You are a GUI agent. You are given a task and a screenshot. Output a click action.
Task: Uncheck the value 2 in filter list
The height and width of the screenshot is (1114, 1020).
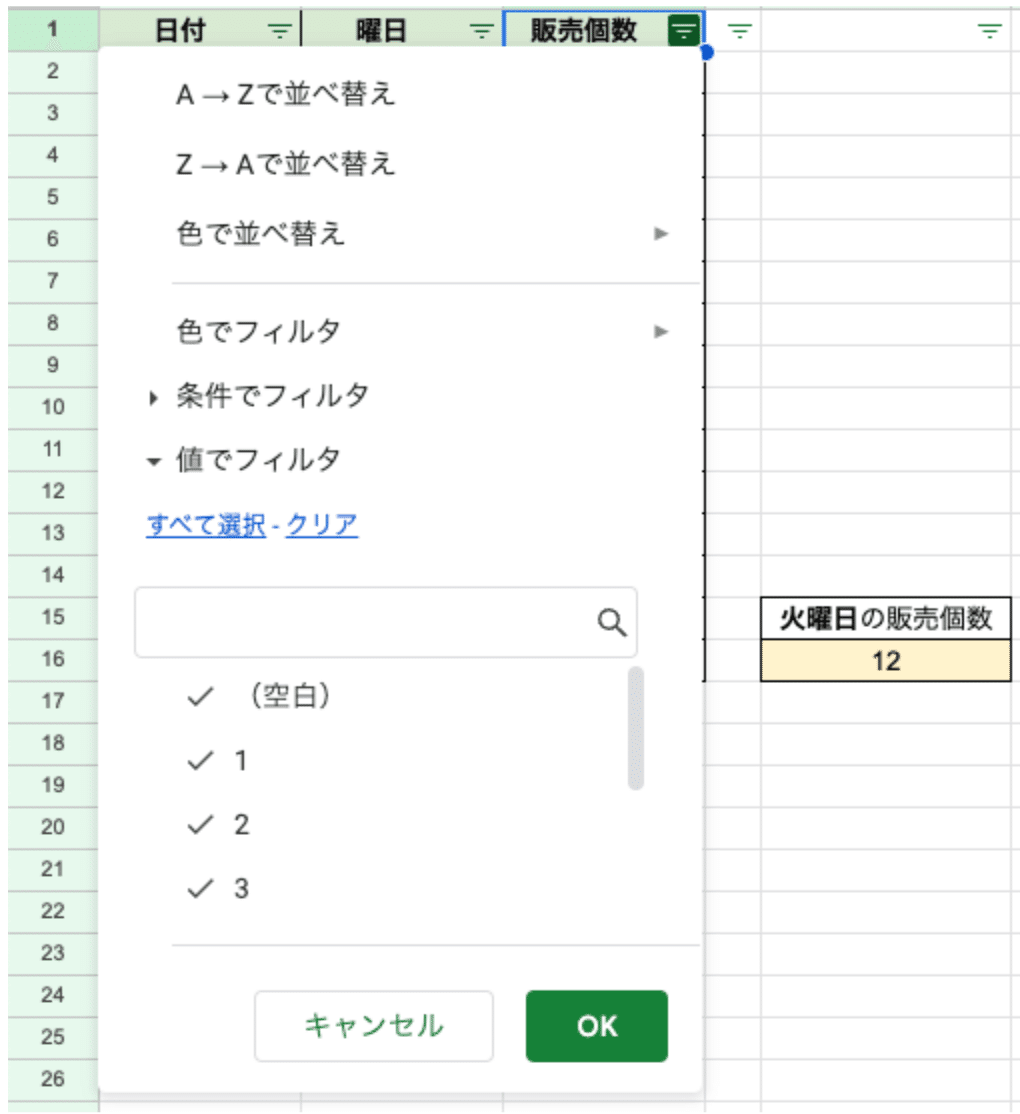(x=201, y=825)
